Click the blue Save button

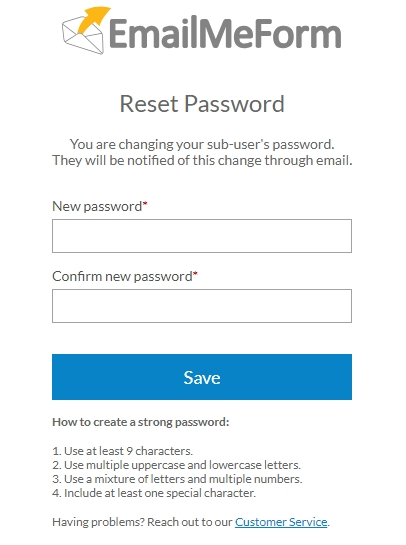(202, 377)
